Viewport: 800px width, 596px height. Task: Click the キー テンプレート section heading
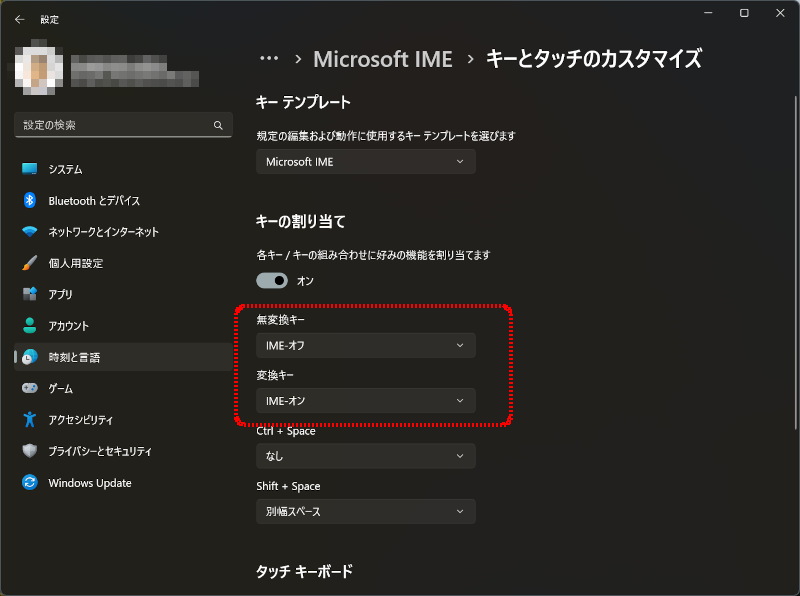[303, 102]
